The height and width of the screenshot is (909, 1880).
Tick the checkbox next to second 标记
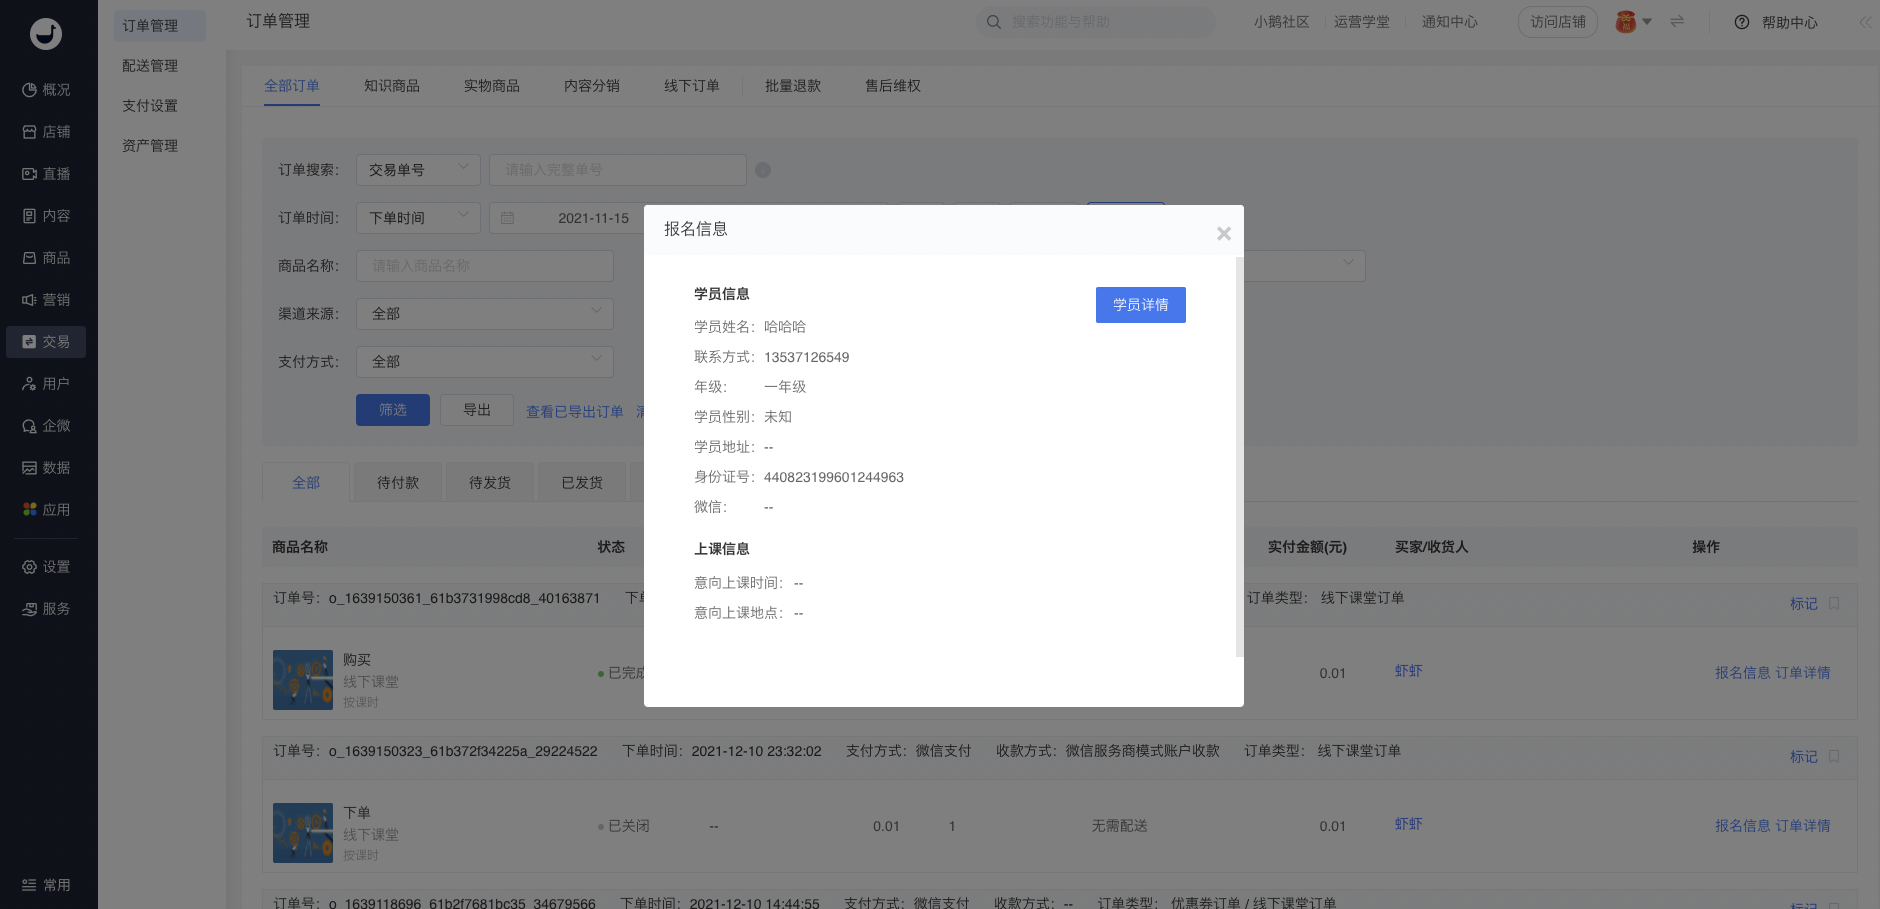point(1834,757)
